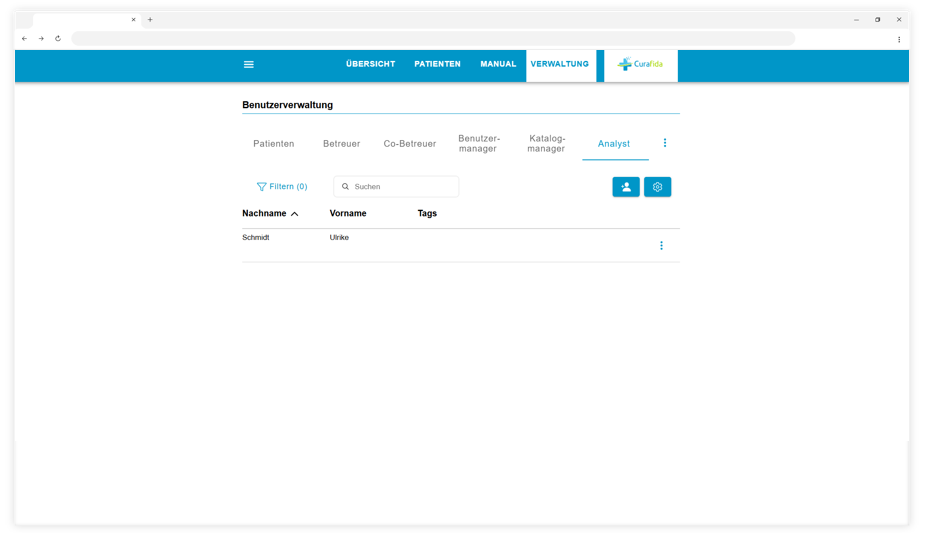Click the browser address bar
Screen dimensions: 942x533
click(433, 38)
